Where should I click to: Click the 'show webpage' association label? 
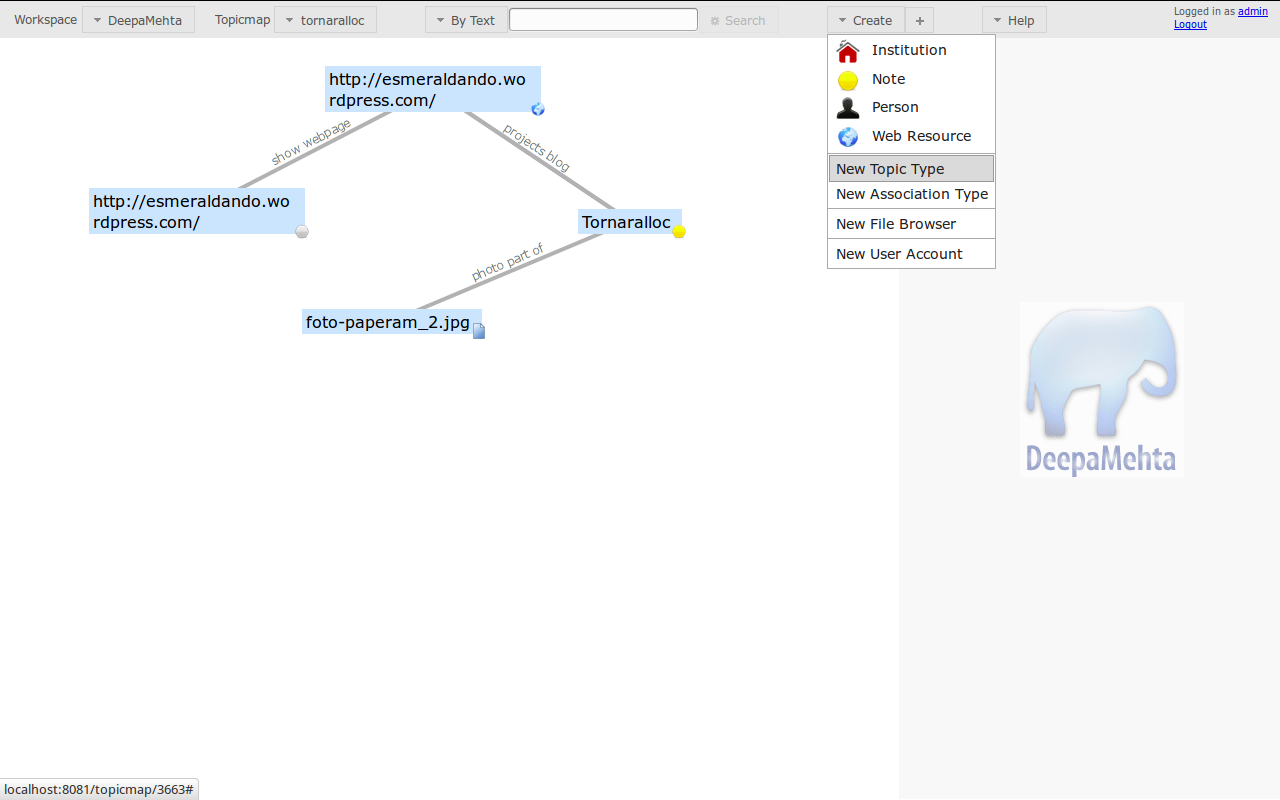tap(311, 142)
